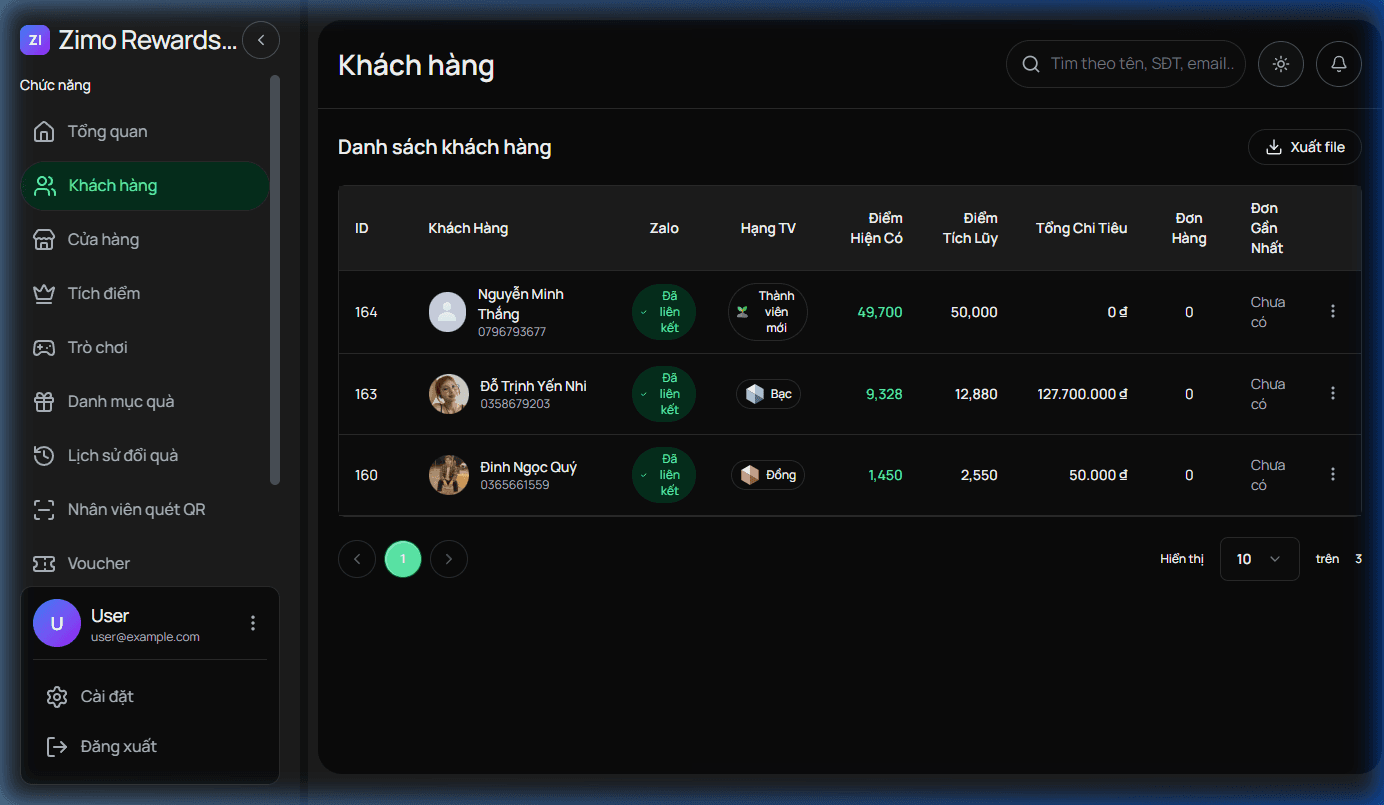Open the Voucher ticket menu
Viewport: 1384px width, 805px height.
(x=98, y=564)
